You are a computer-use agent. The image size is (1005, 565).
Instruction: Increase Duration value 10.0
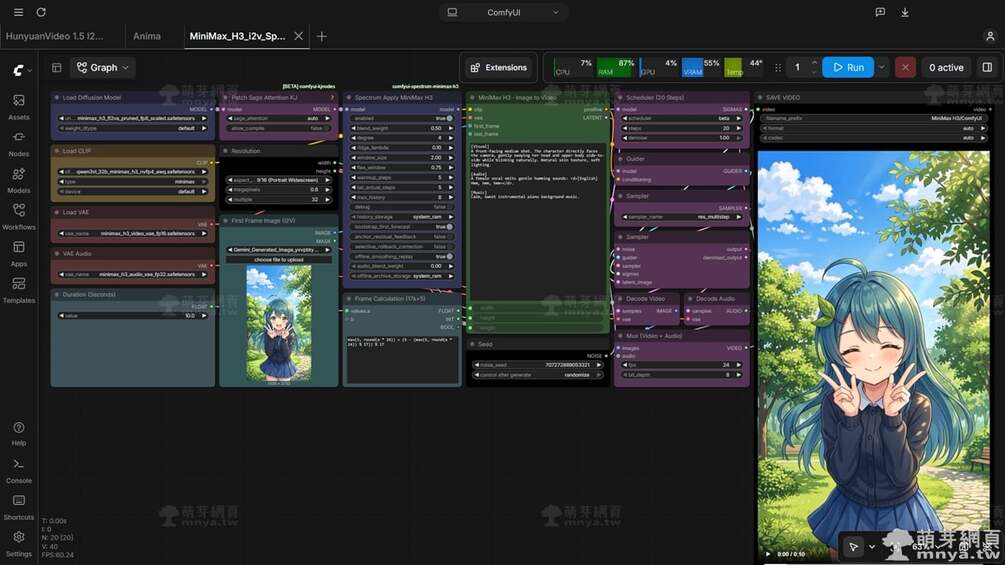pos(204,316)
